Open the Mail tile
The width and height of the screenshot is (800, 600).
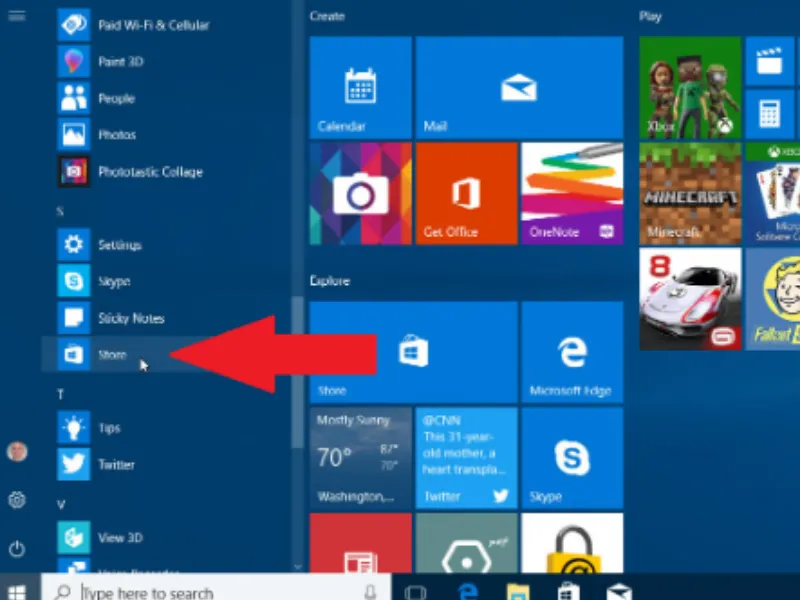click(519, 88)
